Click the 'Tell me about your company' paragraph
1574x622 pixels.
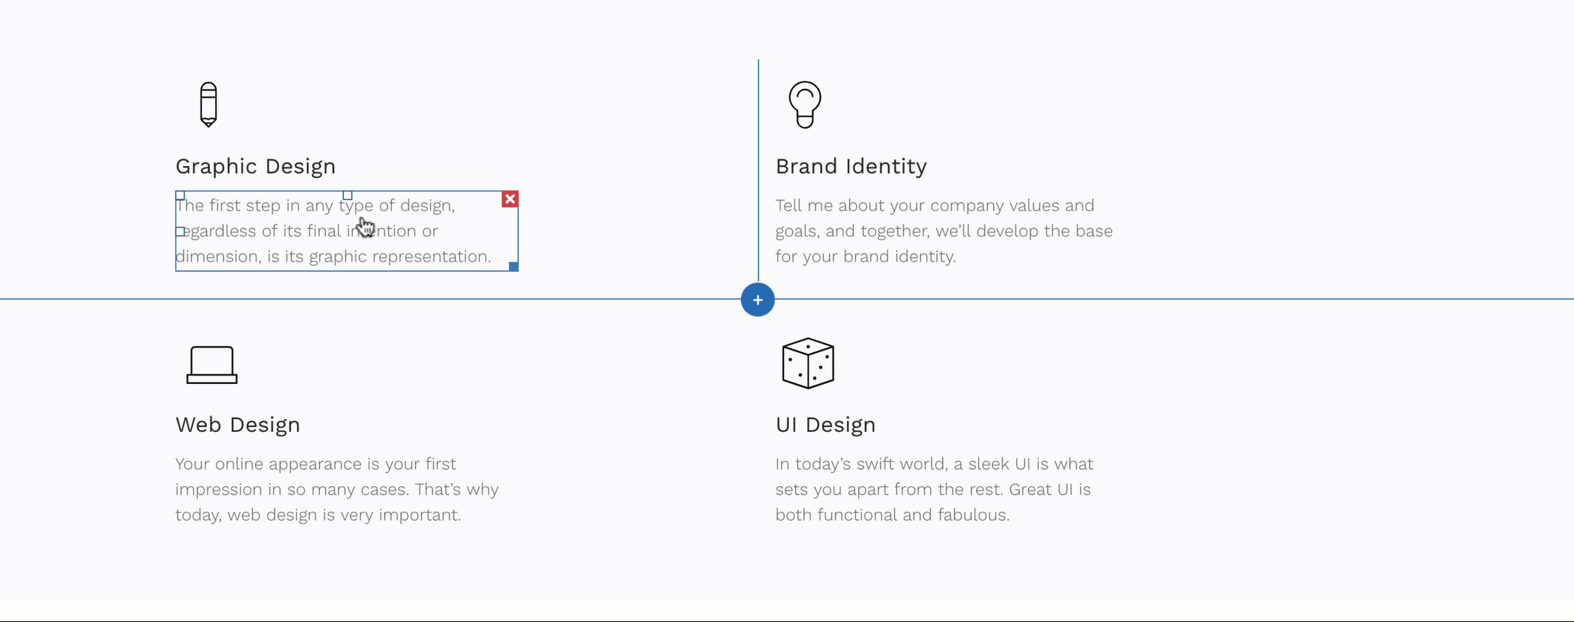click(944, 231)
